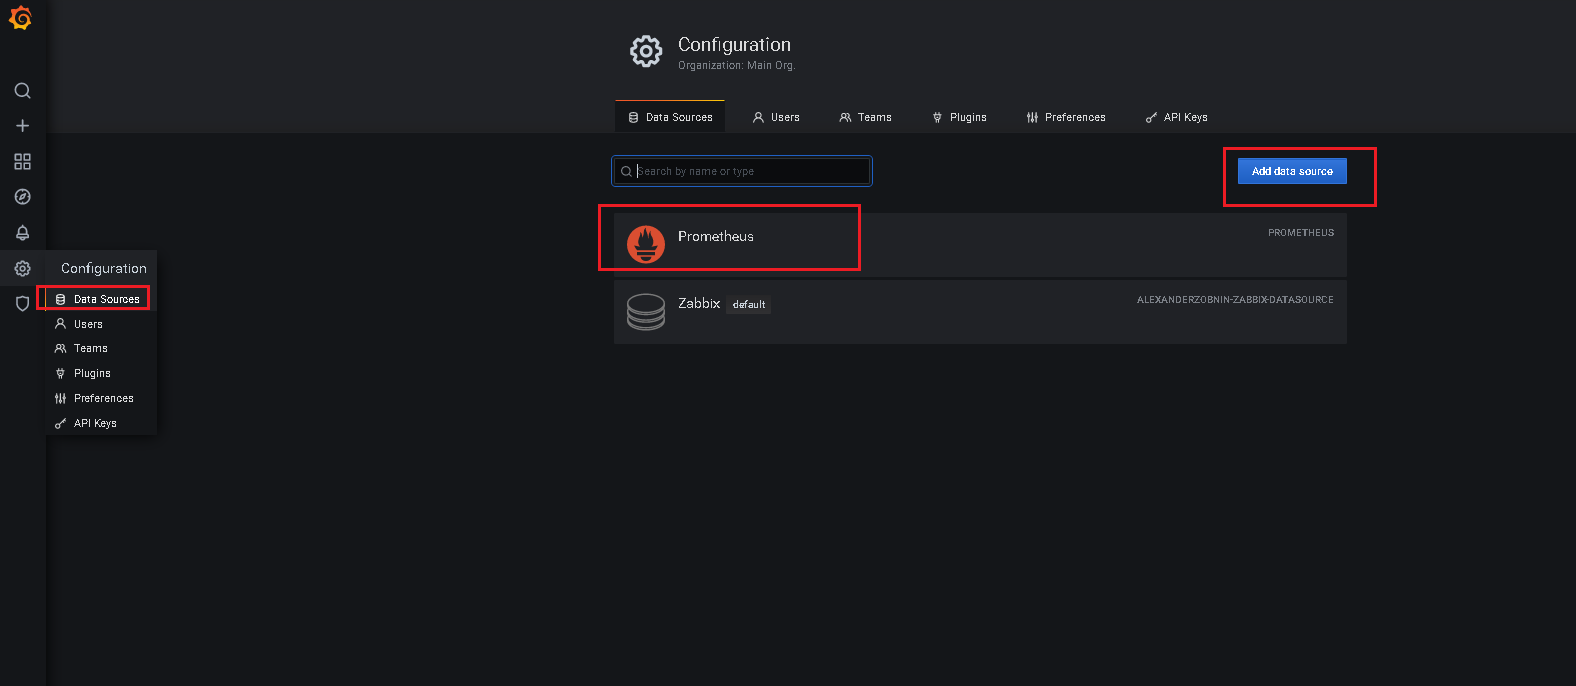Click the Configuration gear sidebar icon
This screenshot has width=1576, height=686.
click(22, 268)
